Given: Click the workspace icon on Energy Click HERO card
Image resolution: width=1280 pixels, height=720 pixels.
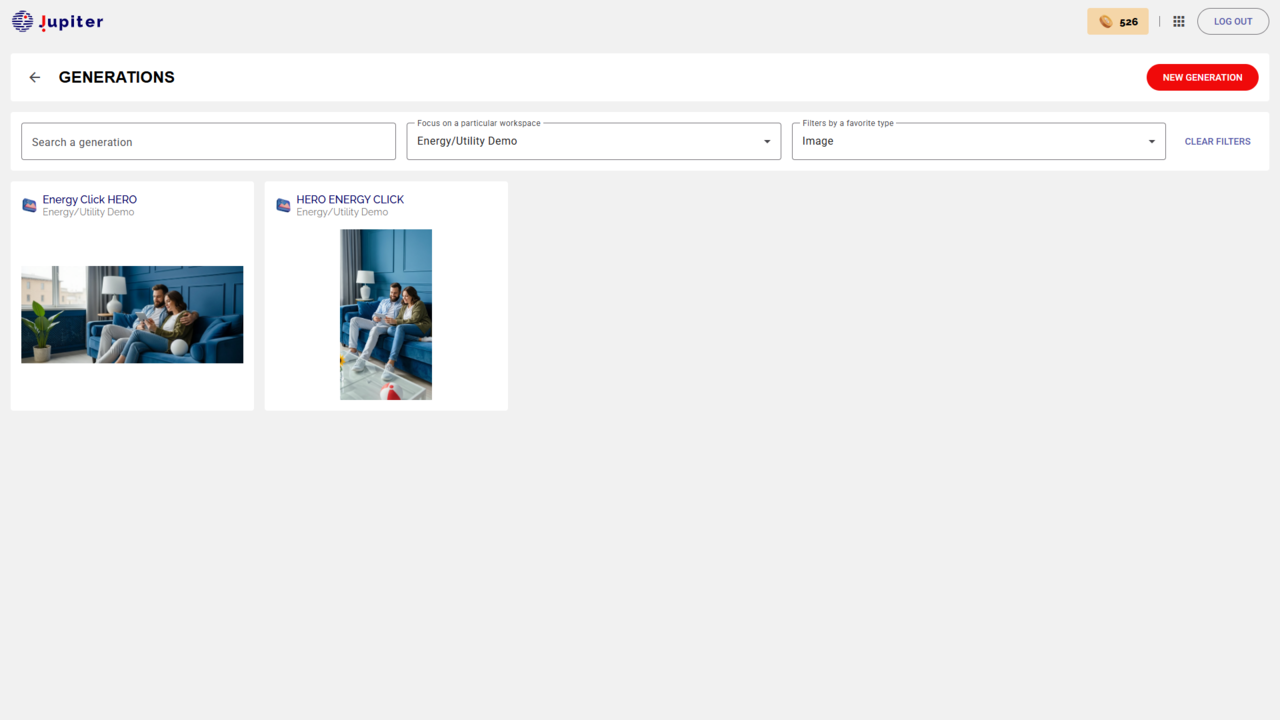Looking at the screenshot, I should tap(30, 205).
